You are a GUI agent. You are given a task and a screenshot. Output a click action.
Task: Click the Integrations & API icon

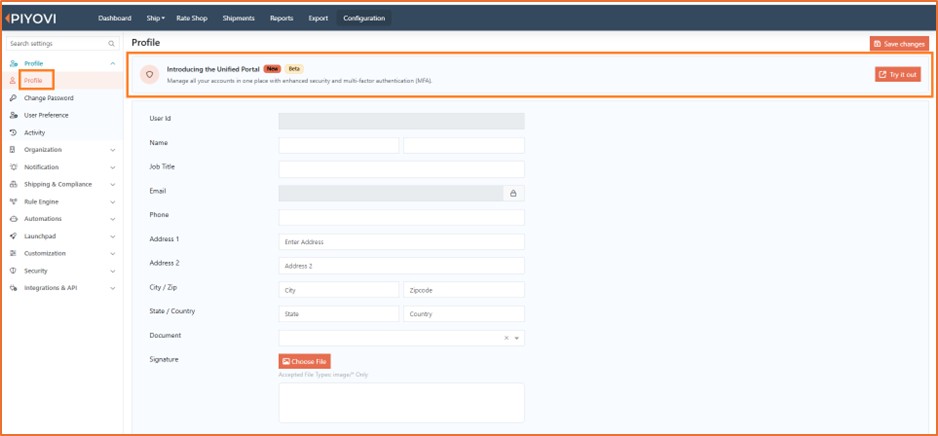[13, 288]
